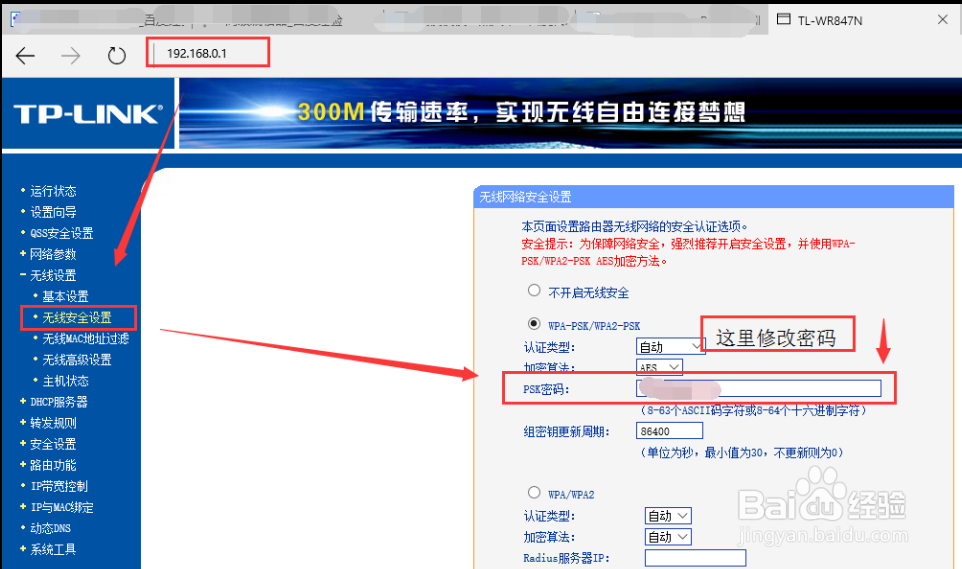The image size is (962, 569).
Task: Expand the 转发规则 section
Action: pyautogui.click(x=53, y=423)
